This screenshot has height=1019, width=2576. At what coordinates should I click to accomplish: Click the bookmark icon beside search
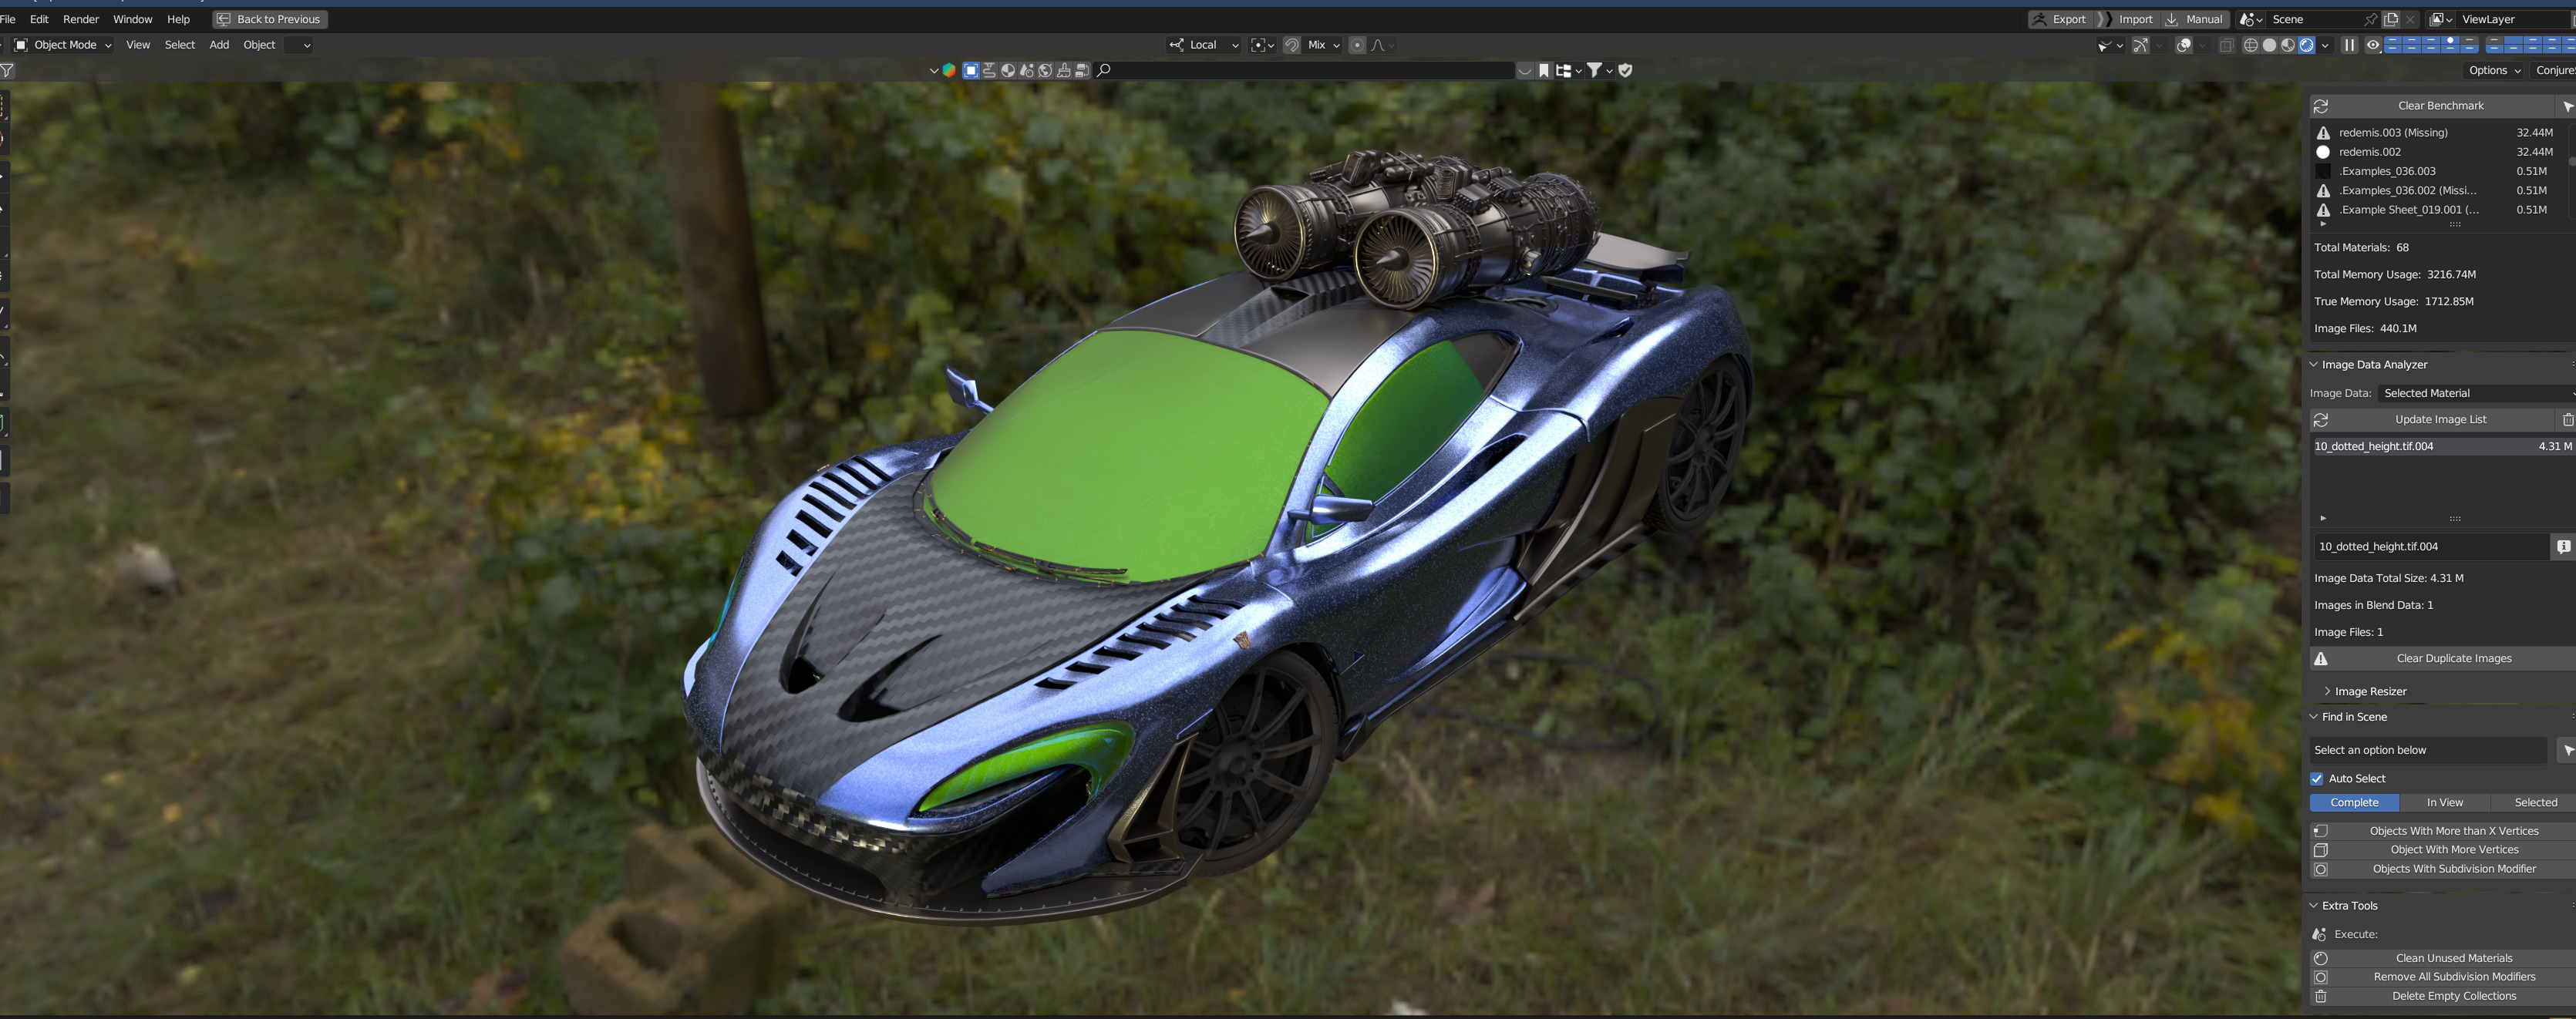click(x=1544, y=70)
